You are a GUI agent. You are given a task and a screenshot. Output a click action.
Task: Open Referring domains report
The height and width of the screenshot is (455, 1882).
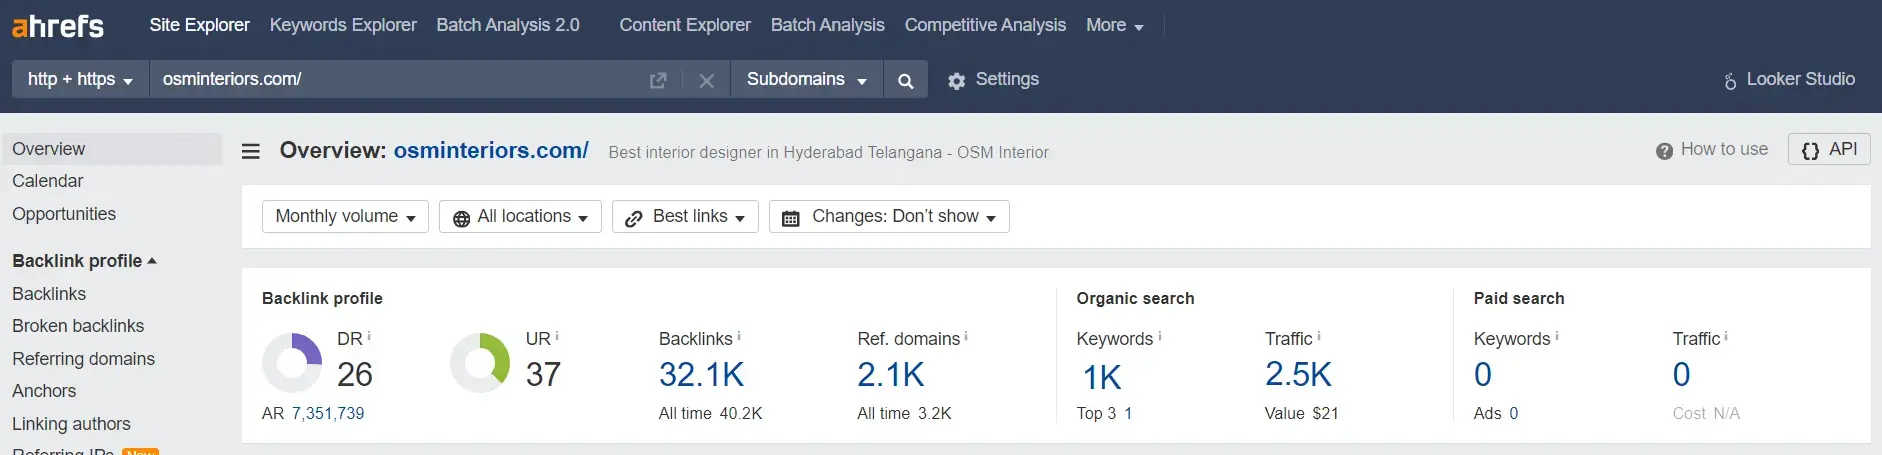pos(84,359)
